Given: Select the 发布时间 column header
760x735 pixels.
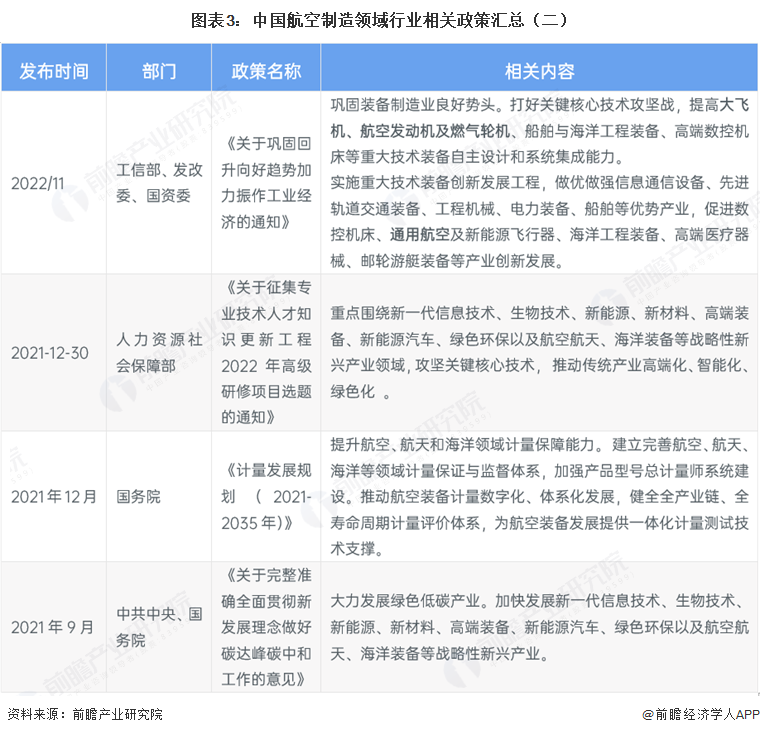Looking at the screenshot, I should click(54, 71).
